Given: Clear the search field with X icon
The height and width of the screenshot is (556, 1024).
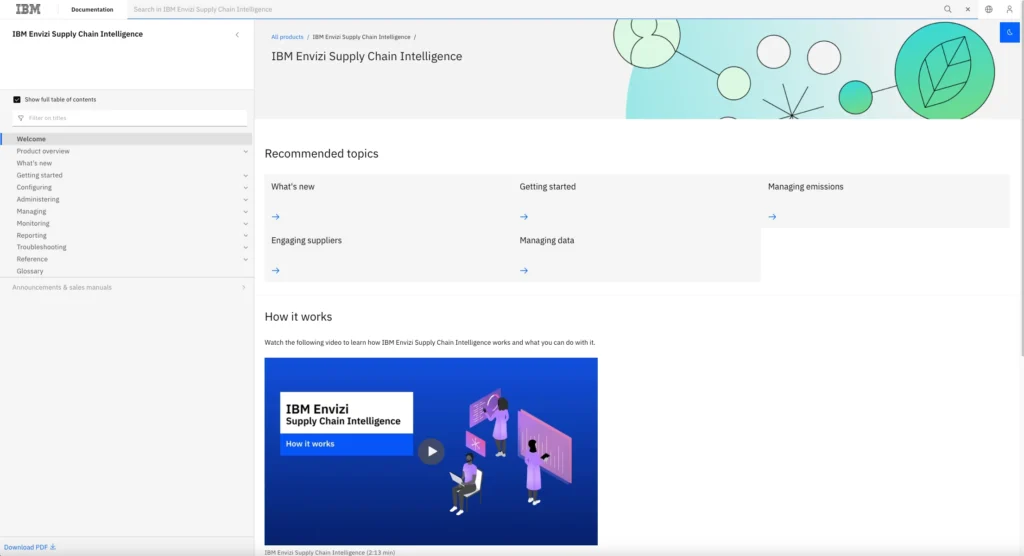Looking at the screenshot, I should (968, 9).
